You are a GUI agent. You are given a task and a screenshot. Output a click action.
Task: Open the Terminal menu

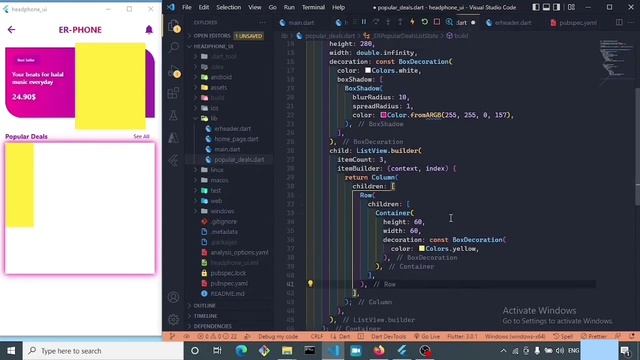(313, 7)
